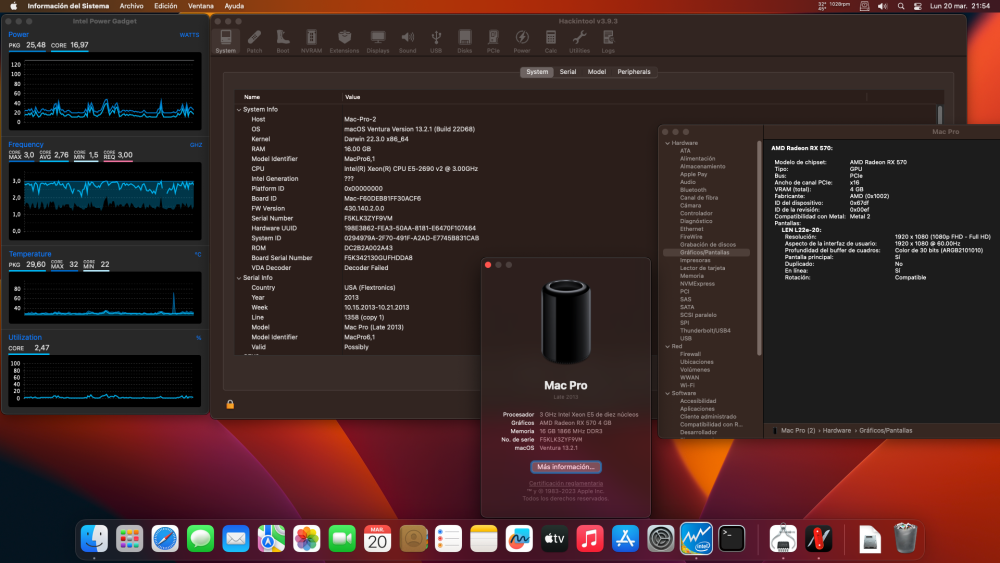Collapse the Red section in System Information sidebar
Image resolution: width=1000 pixels, height=563 pixels.
[667, 347]
